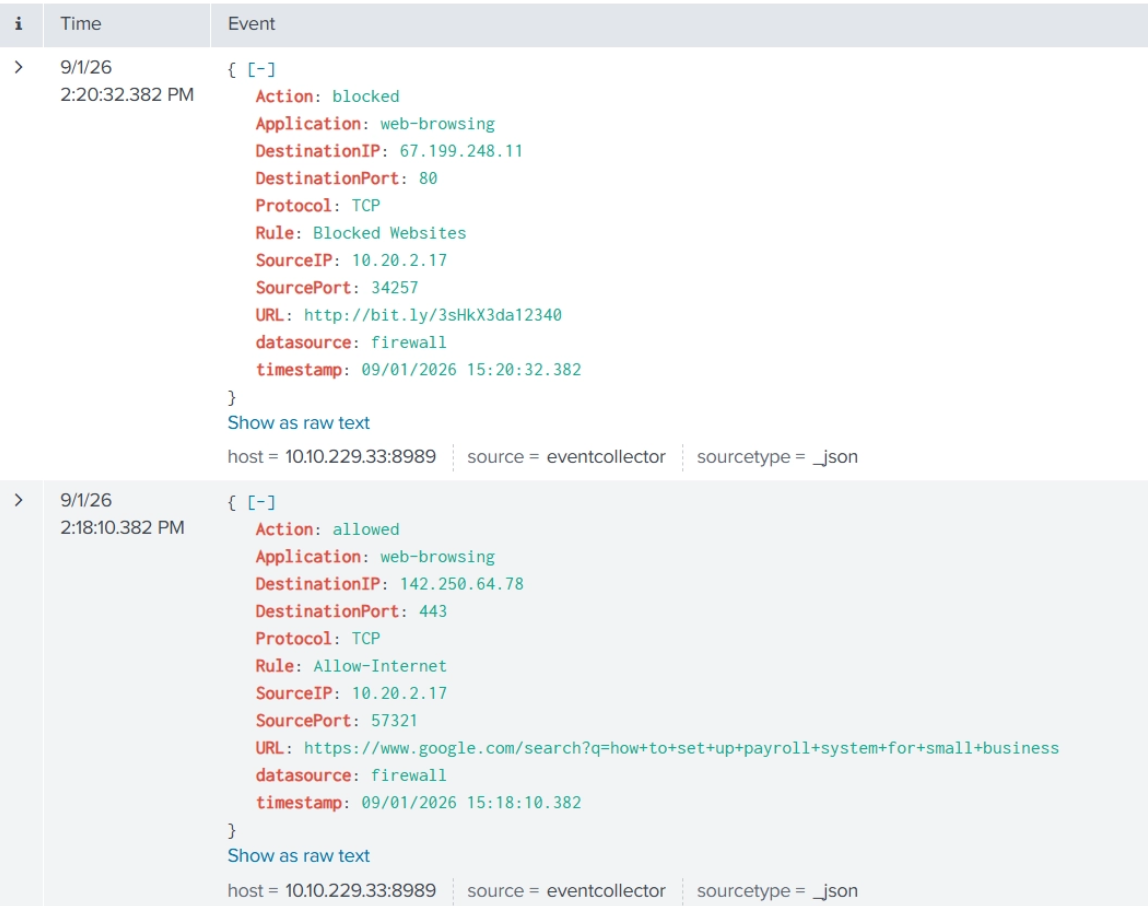Click DestinationPort value 80
This screenshot has height=906, width=1148.
pos(428,179)
